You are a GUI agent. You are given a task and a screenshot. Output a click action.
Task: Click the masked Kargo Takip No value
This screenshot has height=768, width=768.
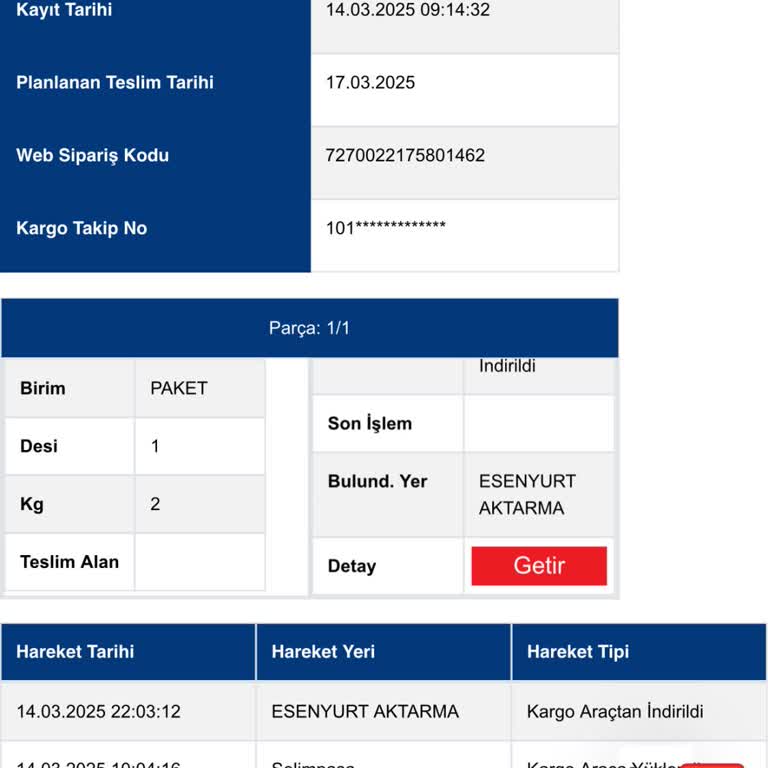(x=385, y=228)
